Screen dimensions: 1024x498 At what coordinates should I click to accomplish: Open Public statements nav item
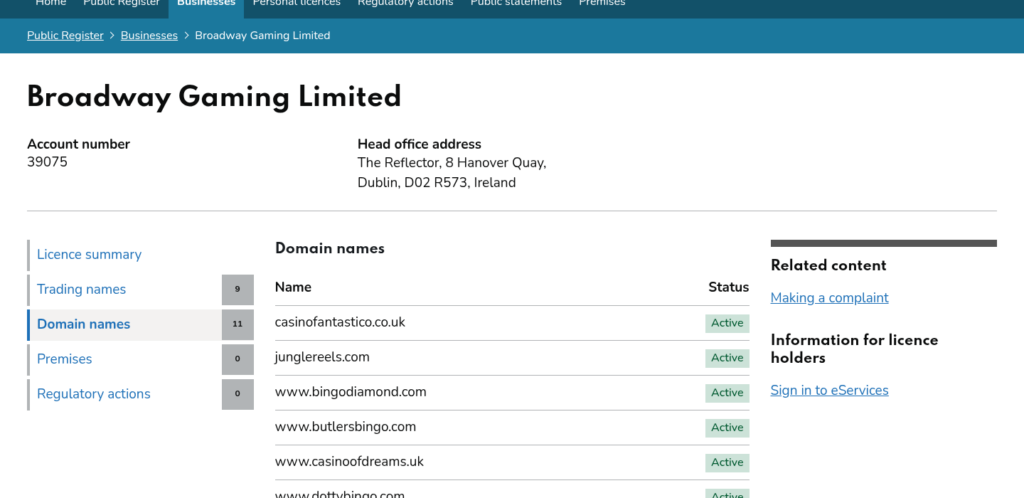516,3
